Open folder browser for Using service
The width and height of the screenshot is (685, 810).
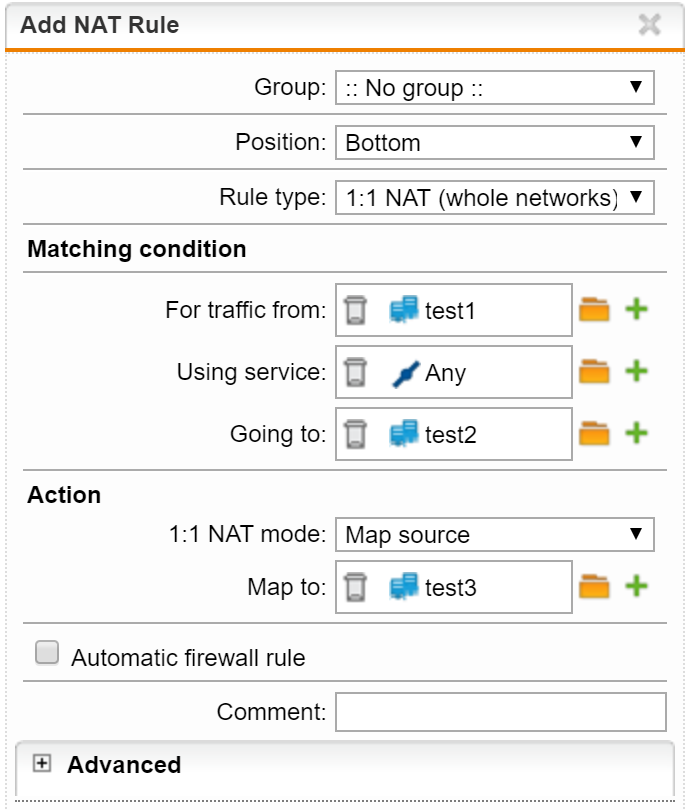[x=594, y=372]
